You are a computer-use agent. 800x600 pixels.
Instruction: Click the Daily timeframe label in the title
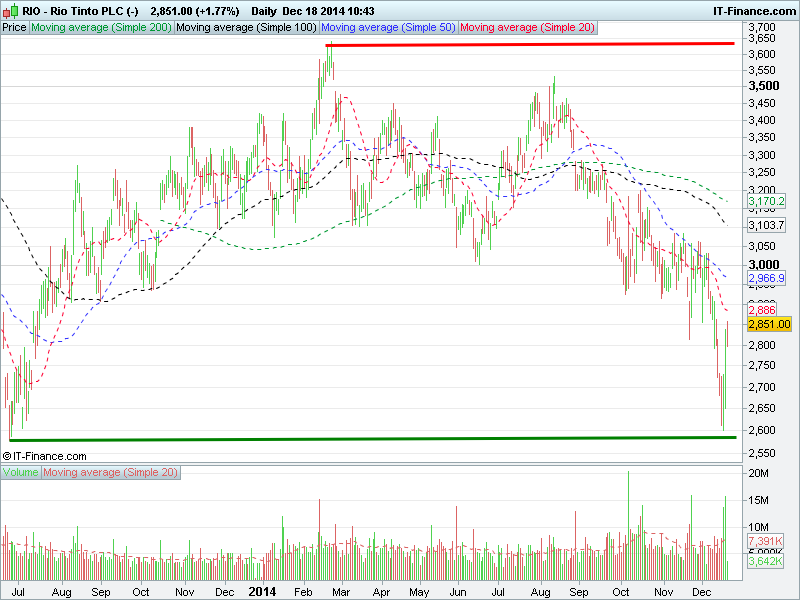[264, 10]
